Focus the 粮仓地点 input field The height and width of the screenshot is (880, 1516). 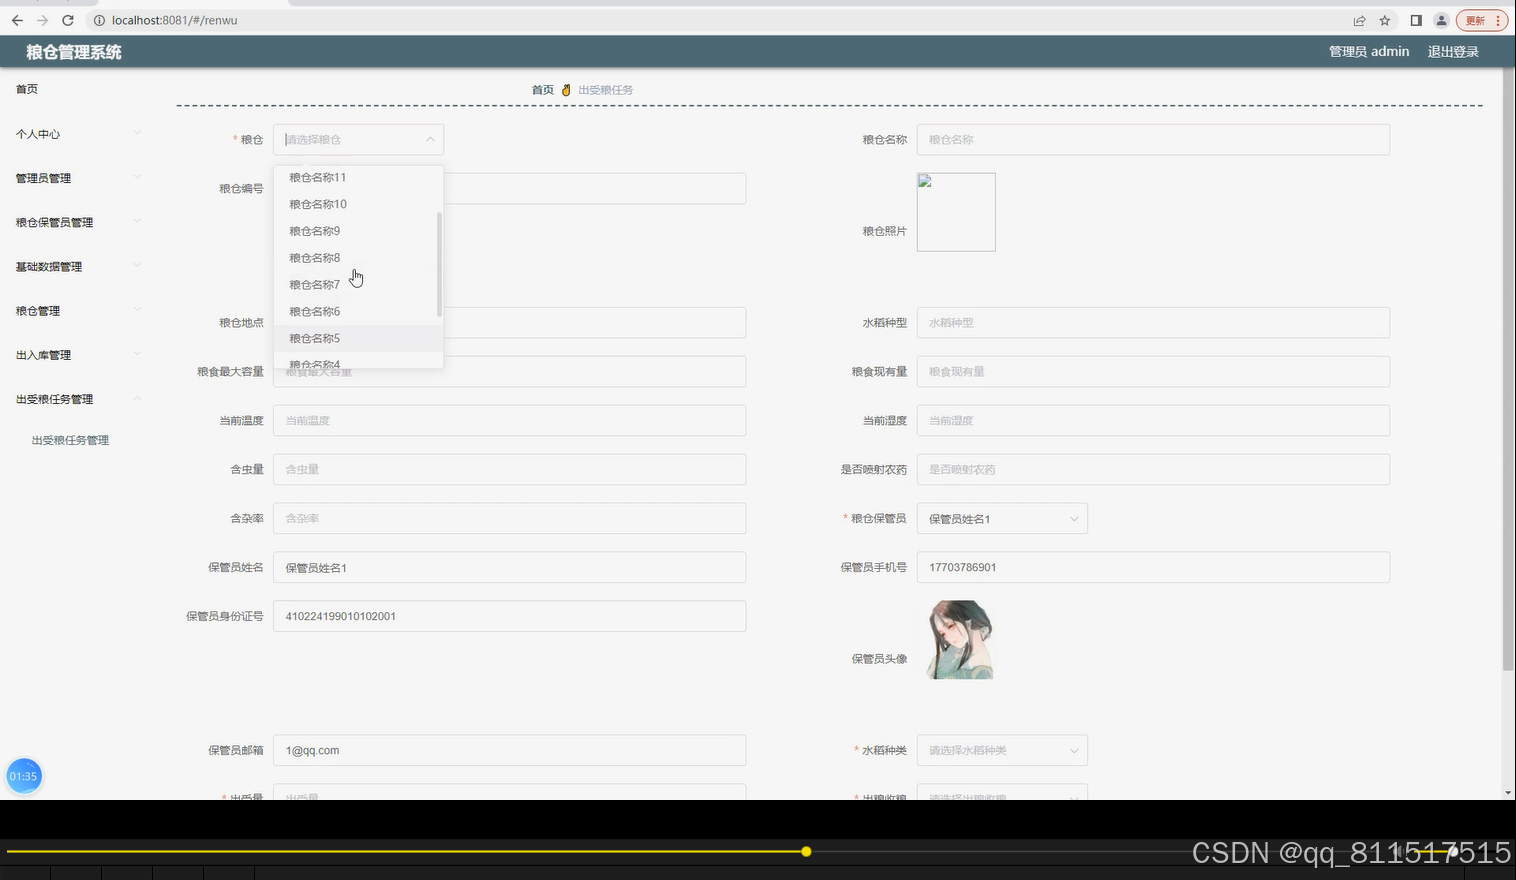point(595,323)
